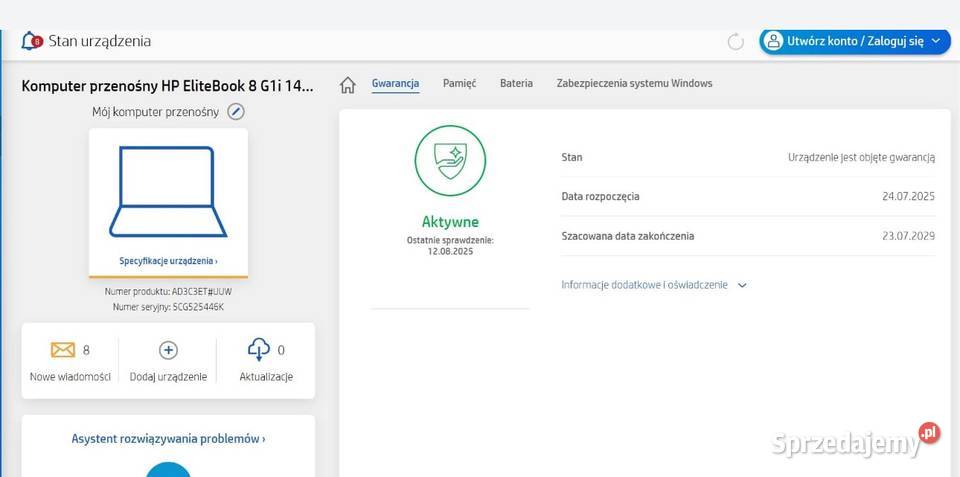Click the Nowe wiadomości label
960x477 pixels.
(70, 377)
